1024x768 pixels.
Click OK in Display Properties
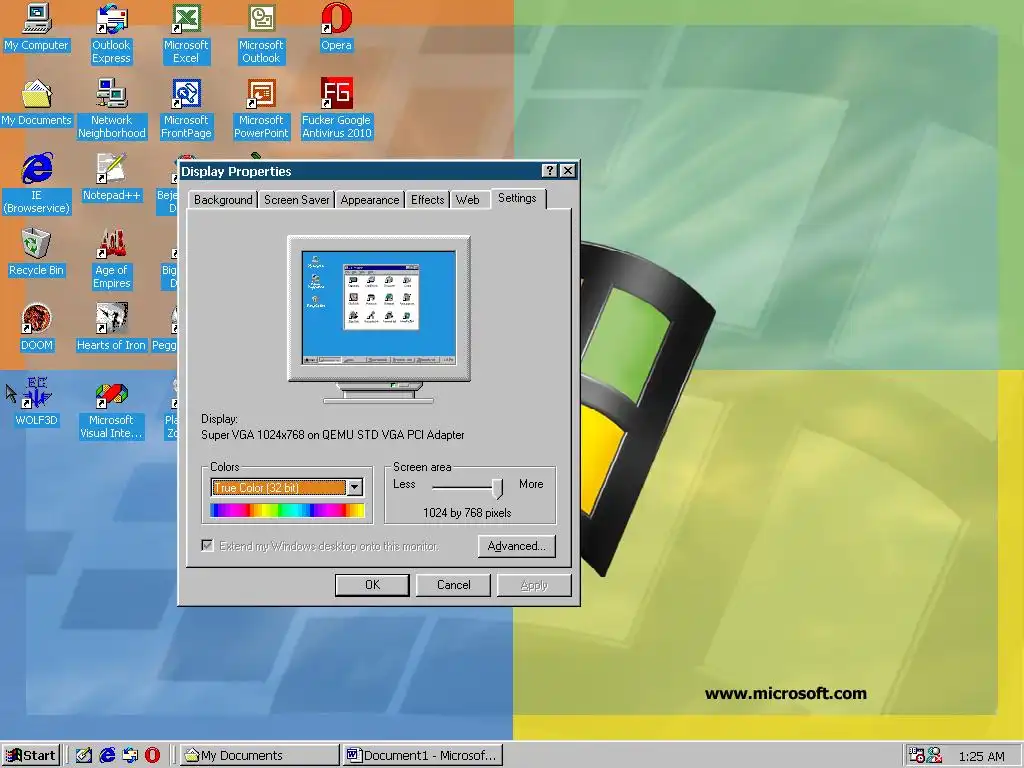[x=372, y=584]
